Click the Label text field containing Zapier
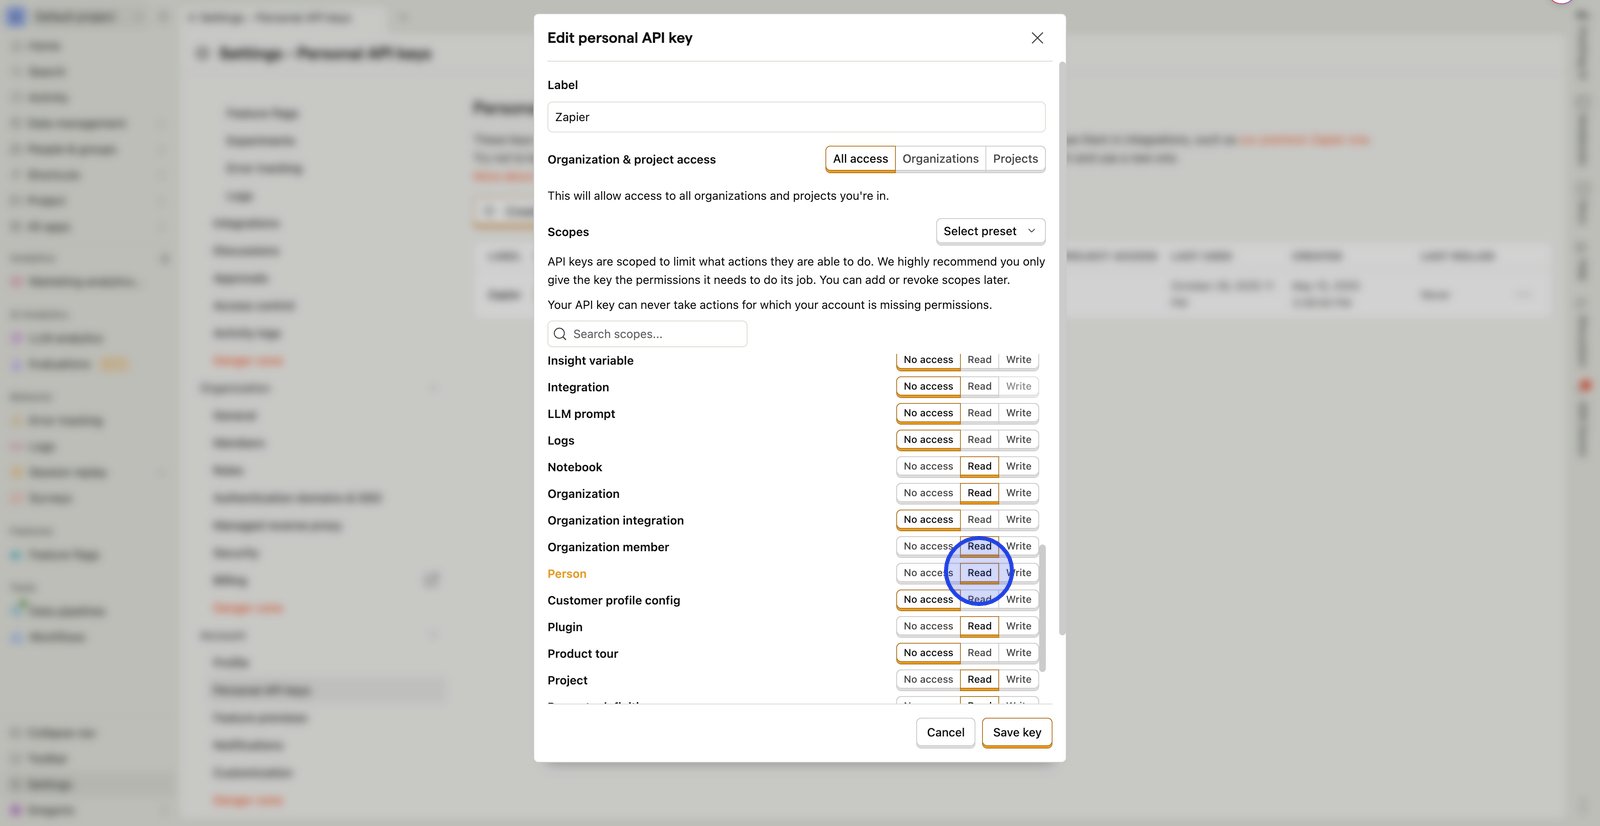Viewport: 1600px width, 826px height. pyautogui.click(x=796, y=117)
